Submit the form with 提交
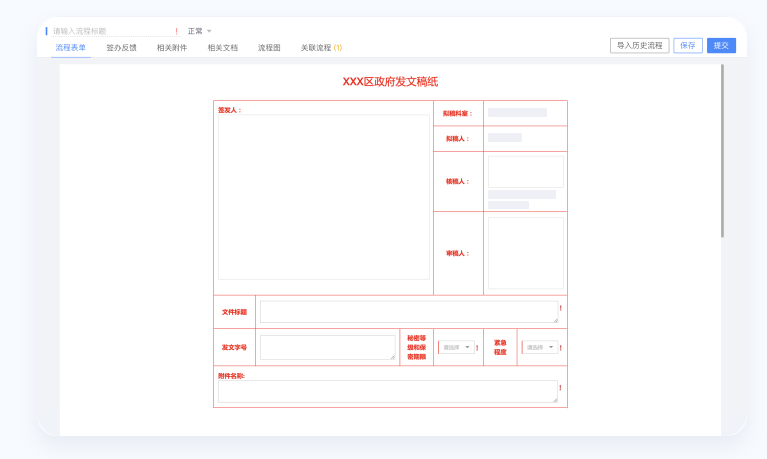The width and height of the screenshot is (767, 459). [721, 45]
